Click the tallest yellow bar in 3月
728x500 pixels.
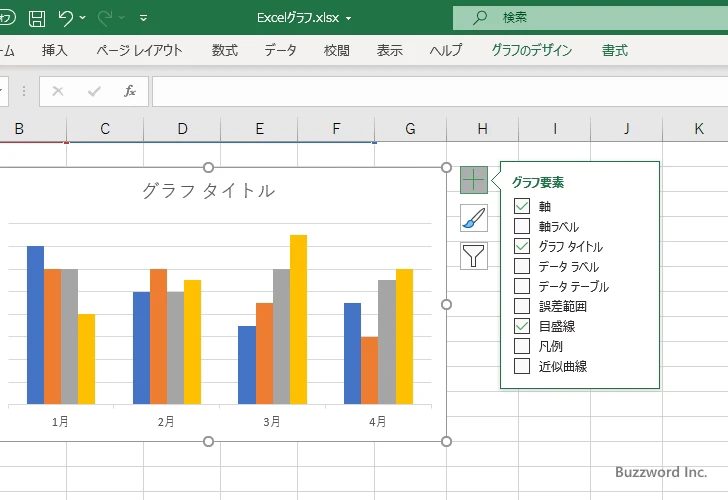299,319
